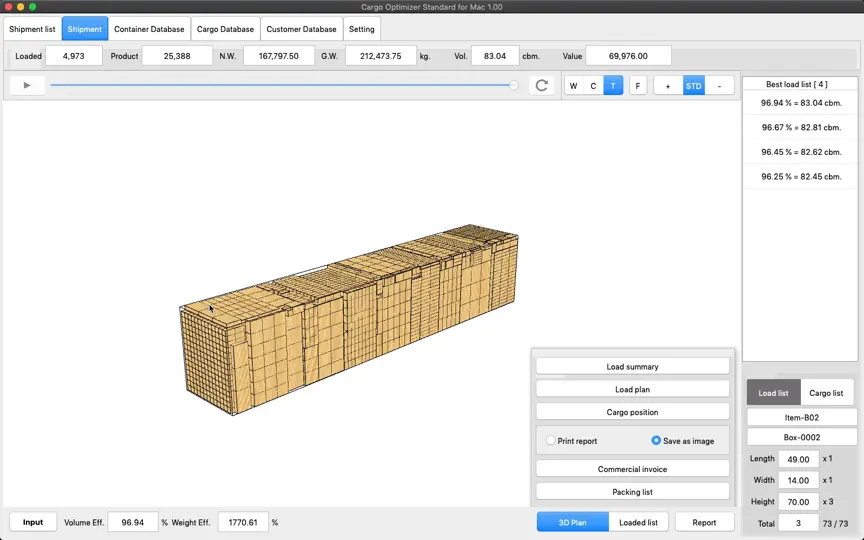This screenshot has height=540, width=864.
Task: Select the Load list tab
Action: (773, 393)
